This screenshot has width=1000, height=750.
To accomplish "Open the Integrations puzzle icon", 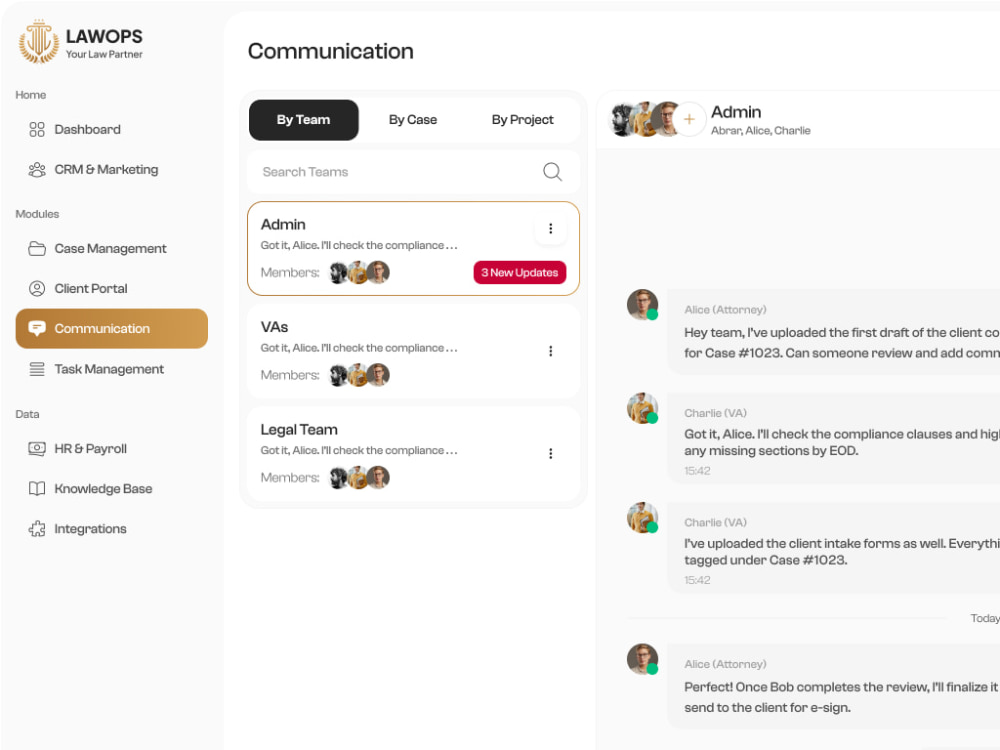I will pyautogui.click(x=37, y=529).
